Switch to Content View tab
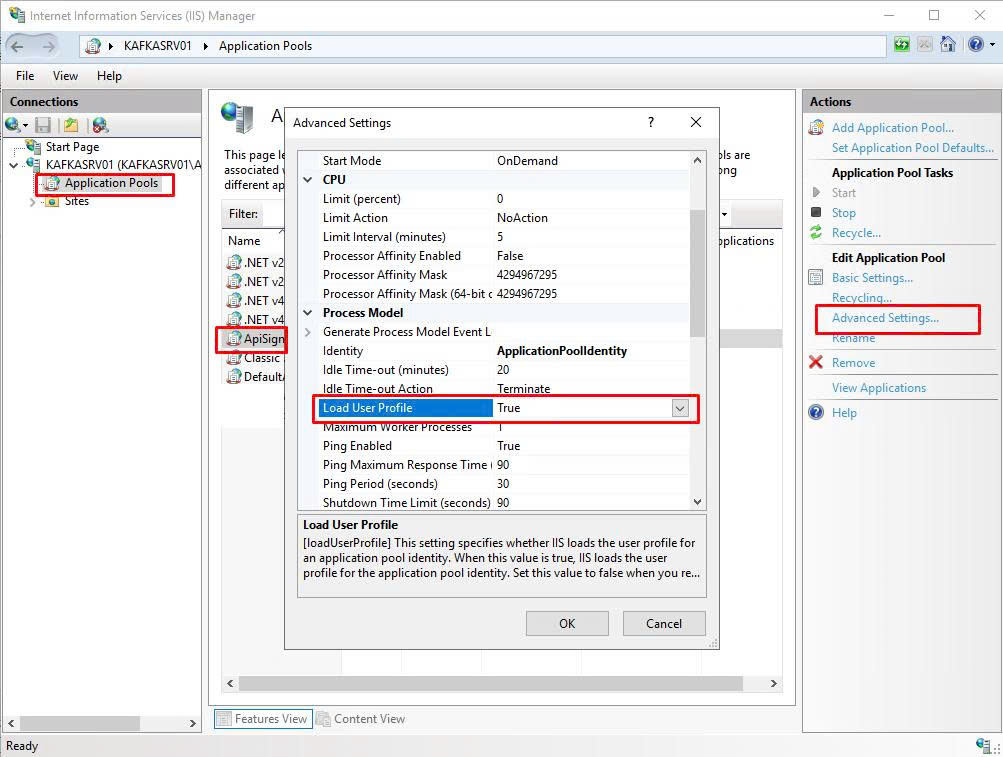 [361, 719]
